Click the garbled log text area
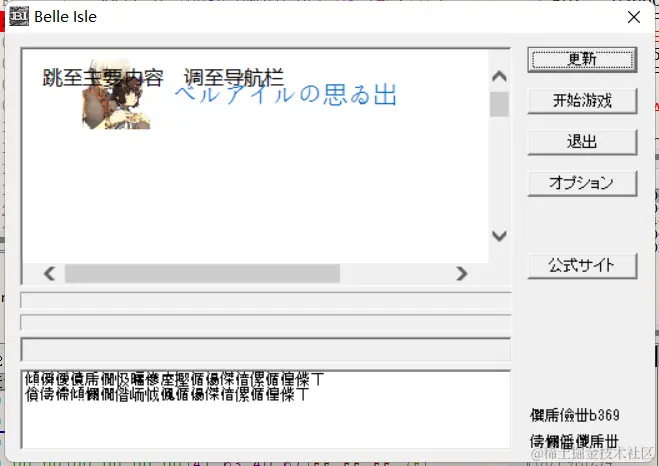Screen dimensions: 659x466 click(x=266, y=409)
